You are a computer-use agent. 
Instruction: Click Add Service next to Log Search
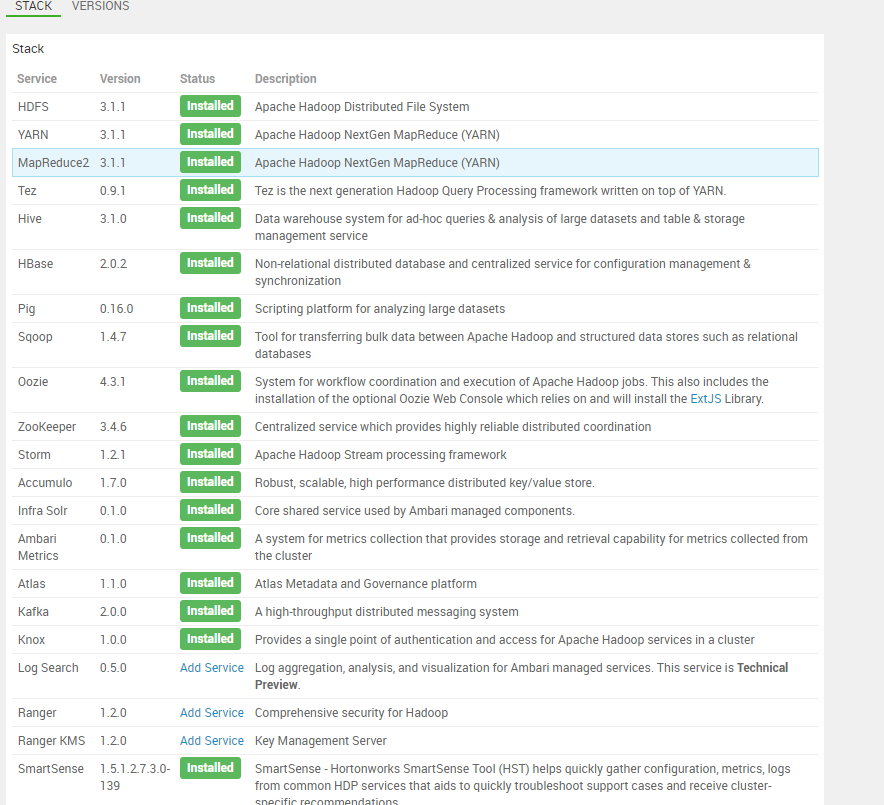pos(211,667)
